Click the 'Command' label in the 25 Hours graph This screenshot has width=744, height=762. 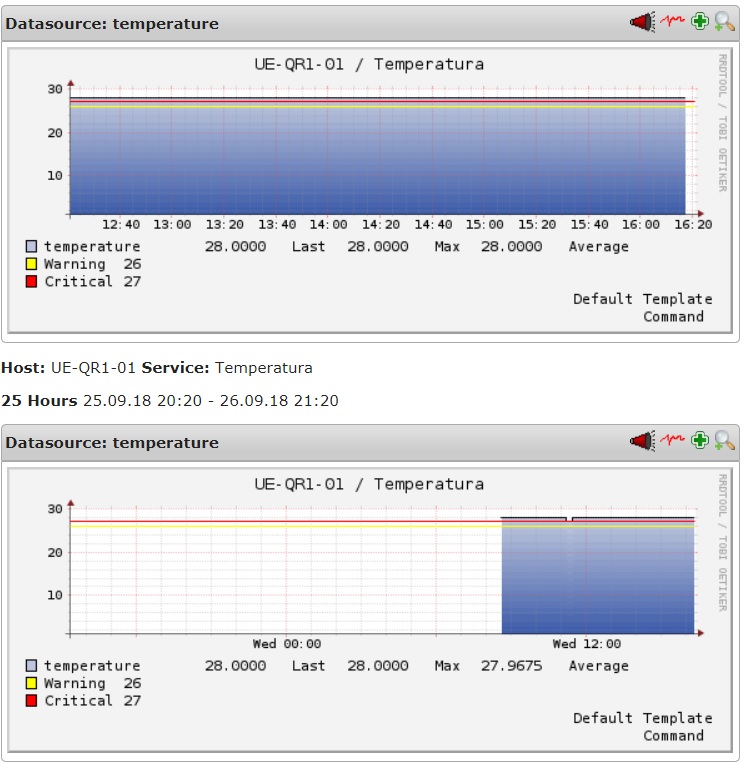coord(673,736)
